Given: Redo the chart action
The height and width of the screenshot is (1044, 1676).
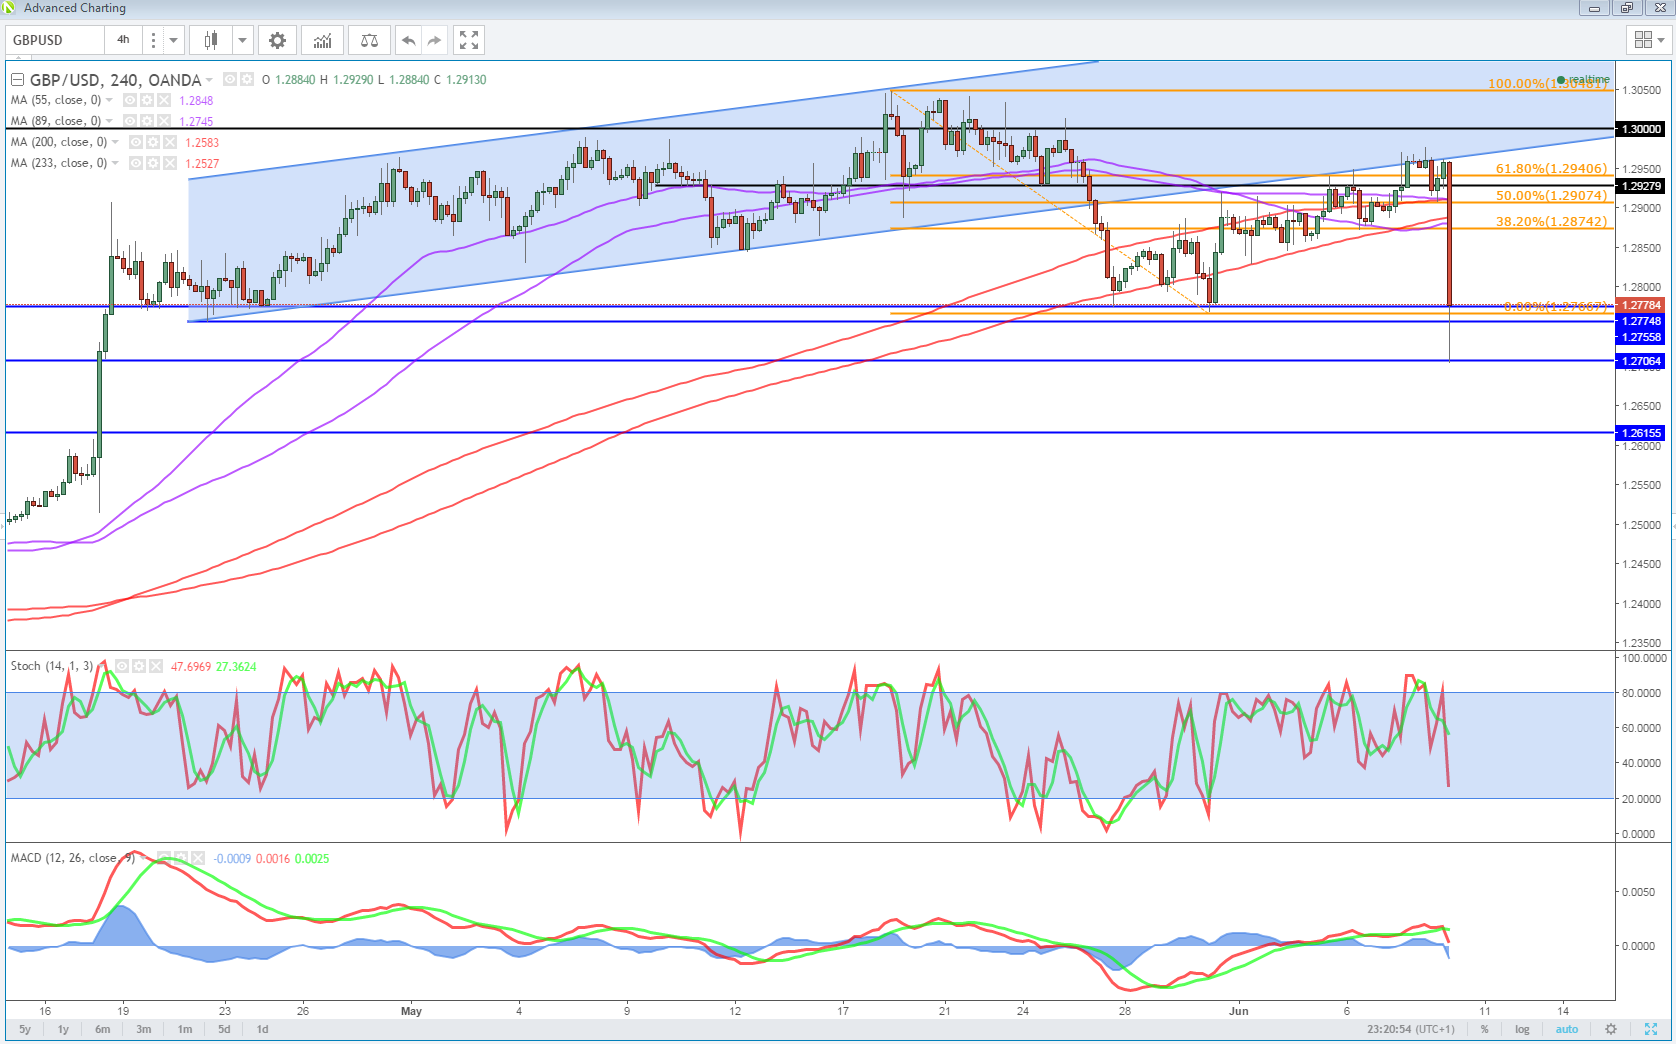Looking at the screenshot, I should [434, 40].
